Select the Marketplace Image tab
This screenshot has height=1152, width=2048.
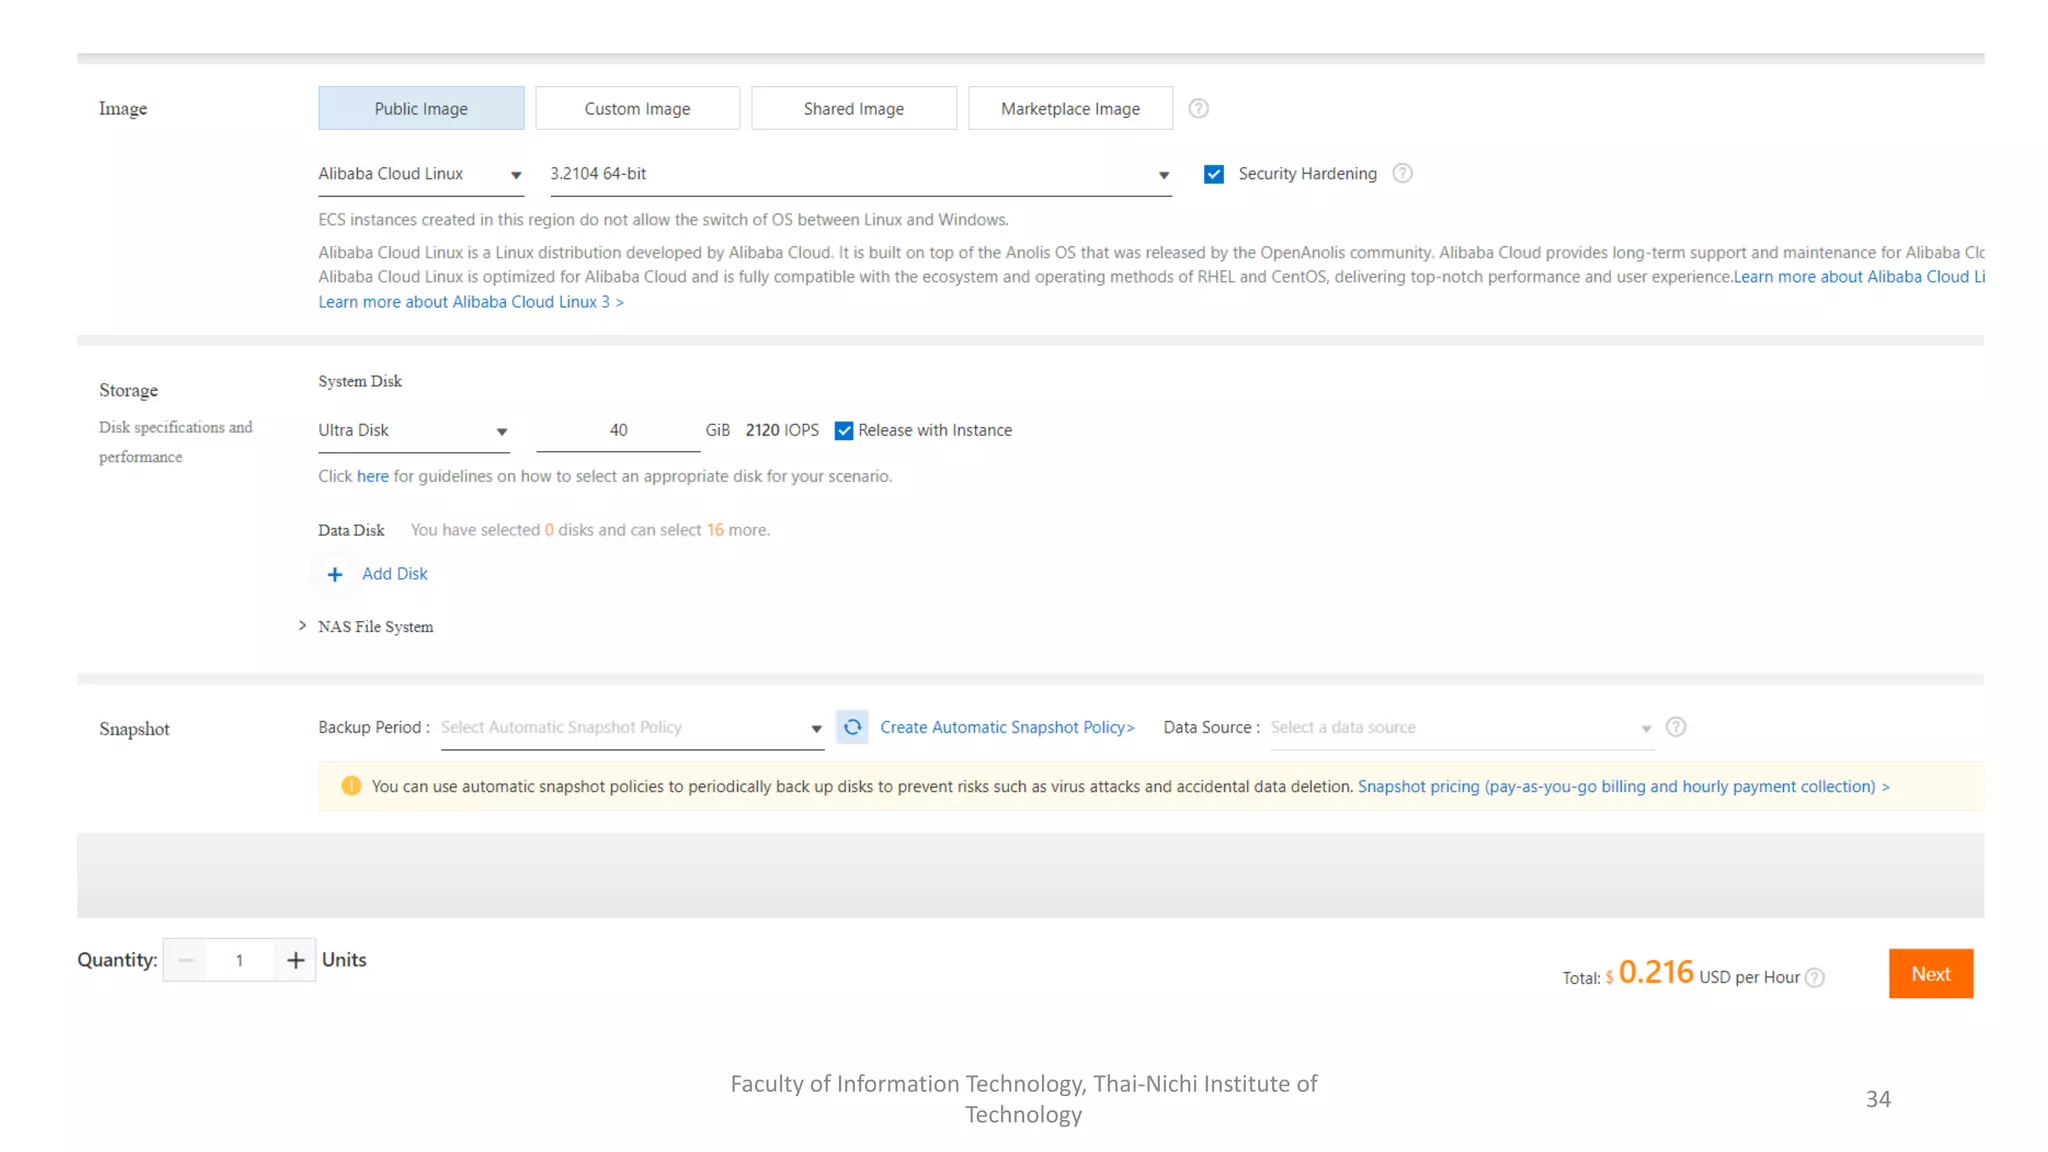click(1069, 108)
